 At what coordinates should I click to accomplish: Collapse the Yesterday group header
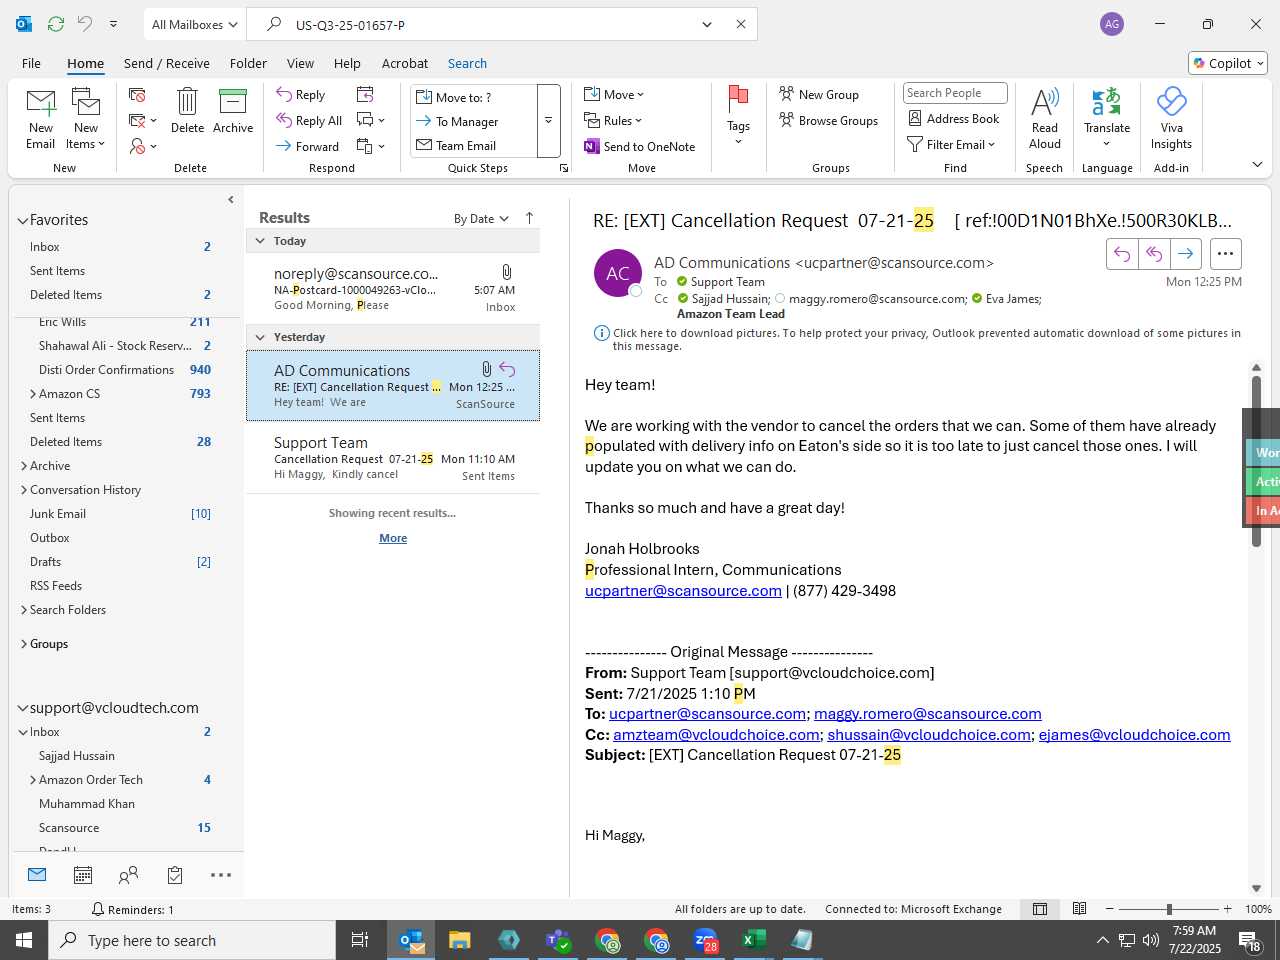(x=260, y=337)
